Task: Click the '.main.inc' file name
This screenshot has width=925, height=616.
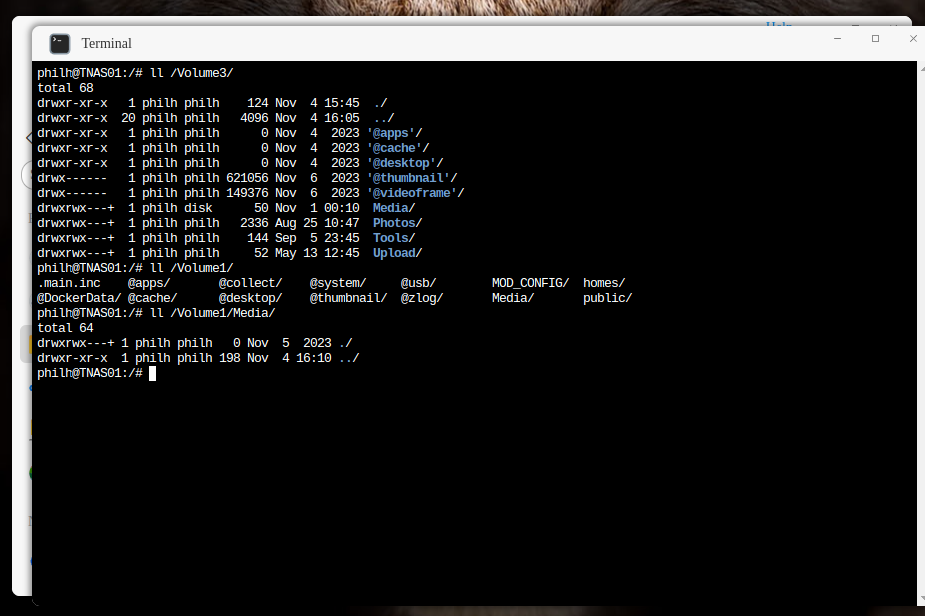Action: click(x=69, y=283)
